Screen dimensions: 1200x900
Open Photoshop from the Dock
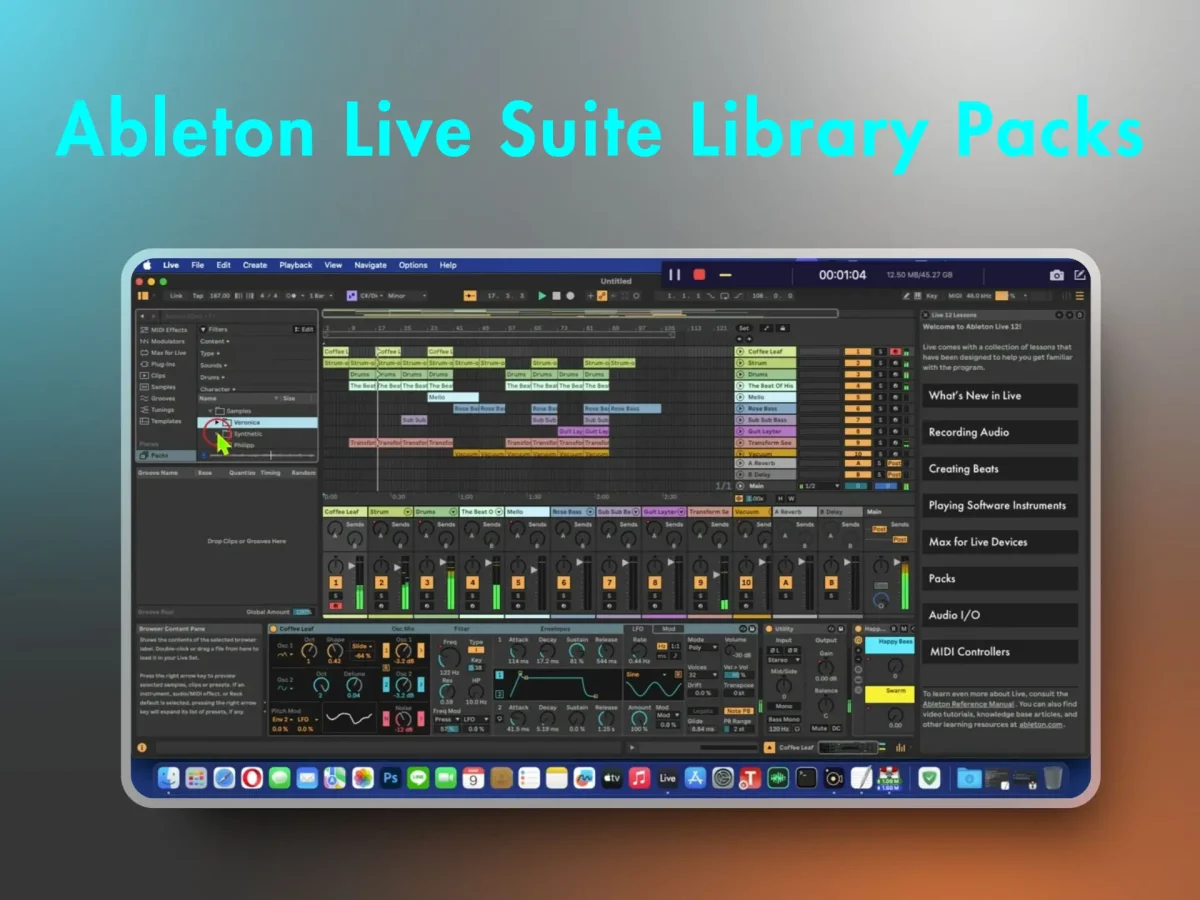coord(391,777)
